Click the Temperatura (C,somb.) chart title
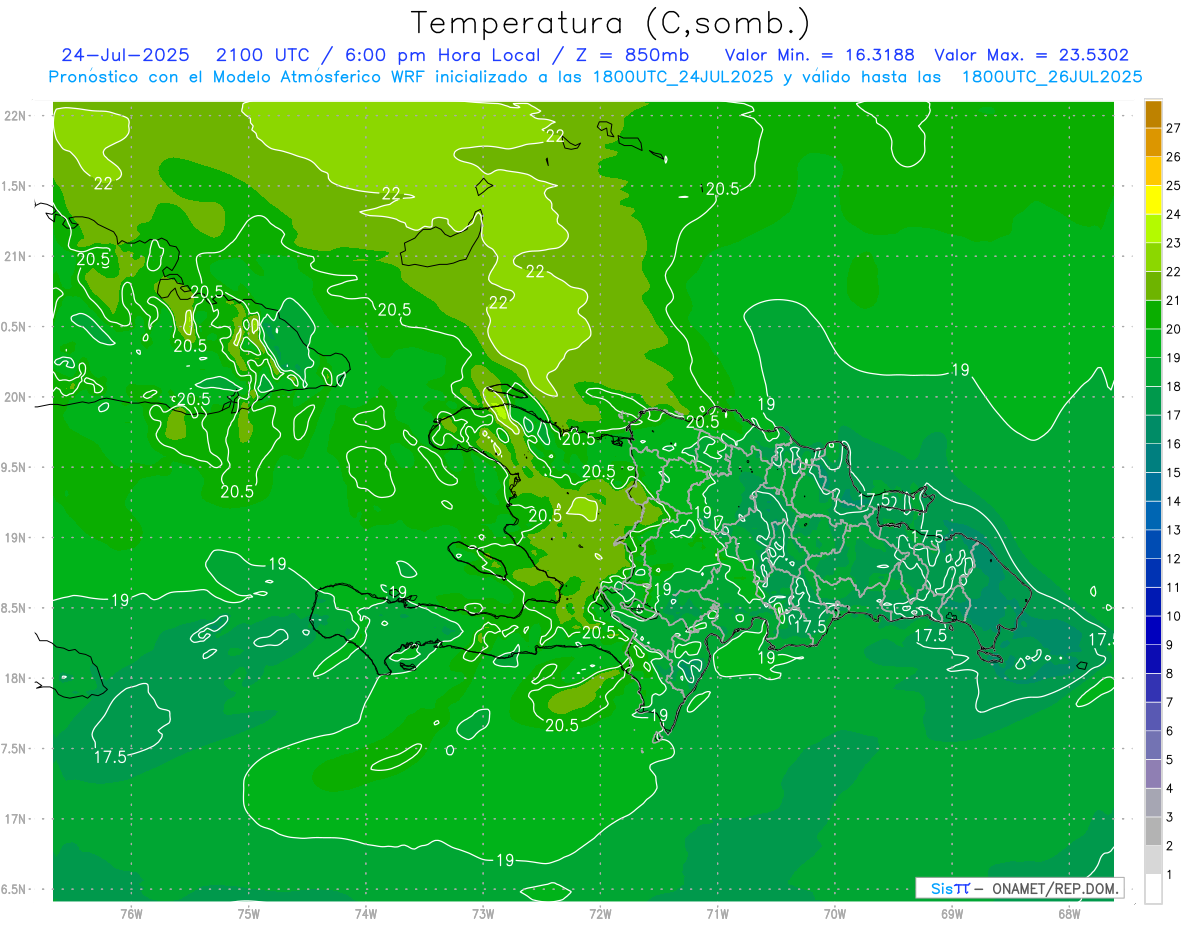Viewport: 1200px width, 927px height. (610, 23)
